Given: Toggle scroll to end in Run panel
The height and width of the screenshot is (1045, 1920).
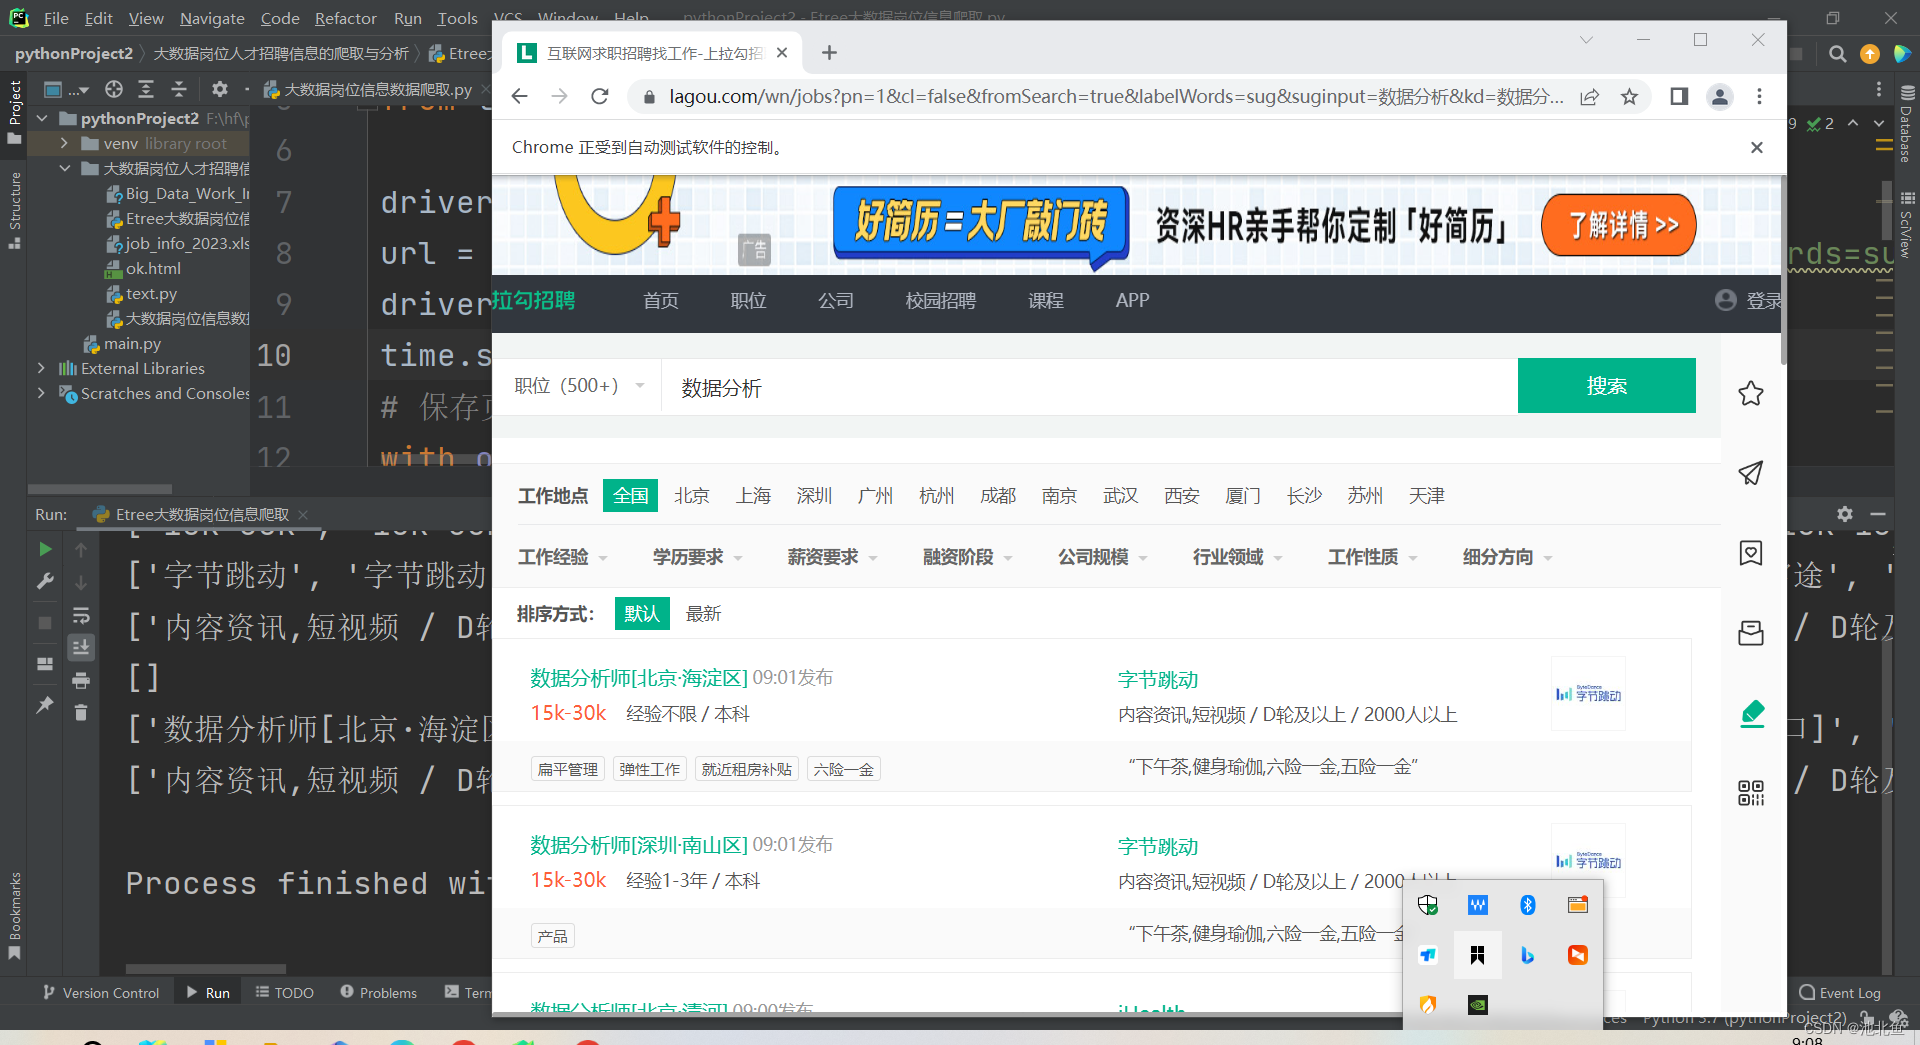Looking at the screenshot, I should pyautogui.click(x=81, y=647).
